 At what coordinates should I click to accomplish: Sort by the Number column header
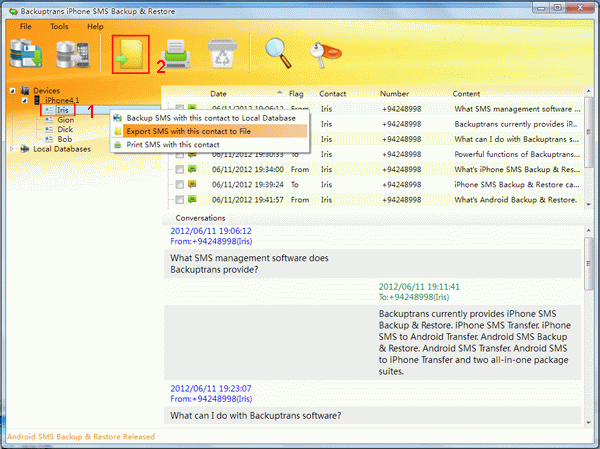coord(394,94)
